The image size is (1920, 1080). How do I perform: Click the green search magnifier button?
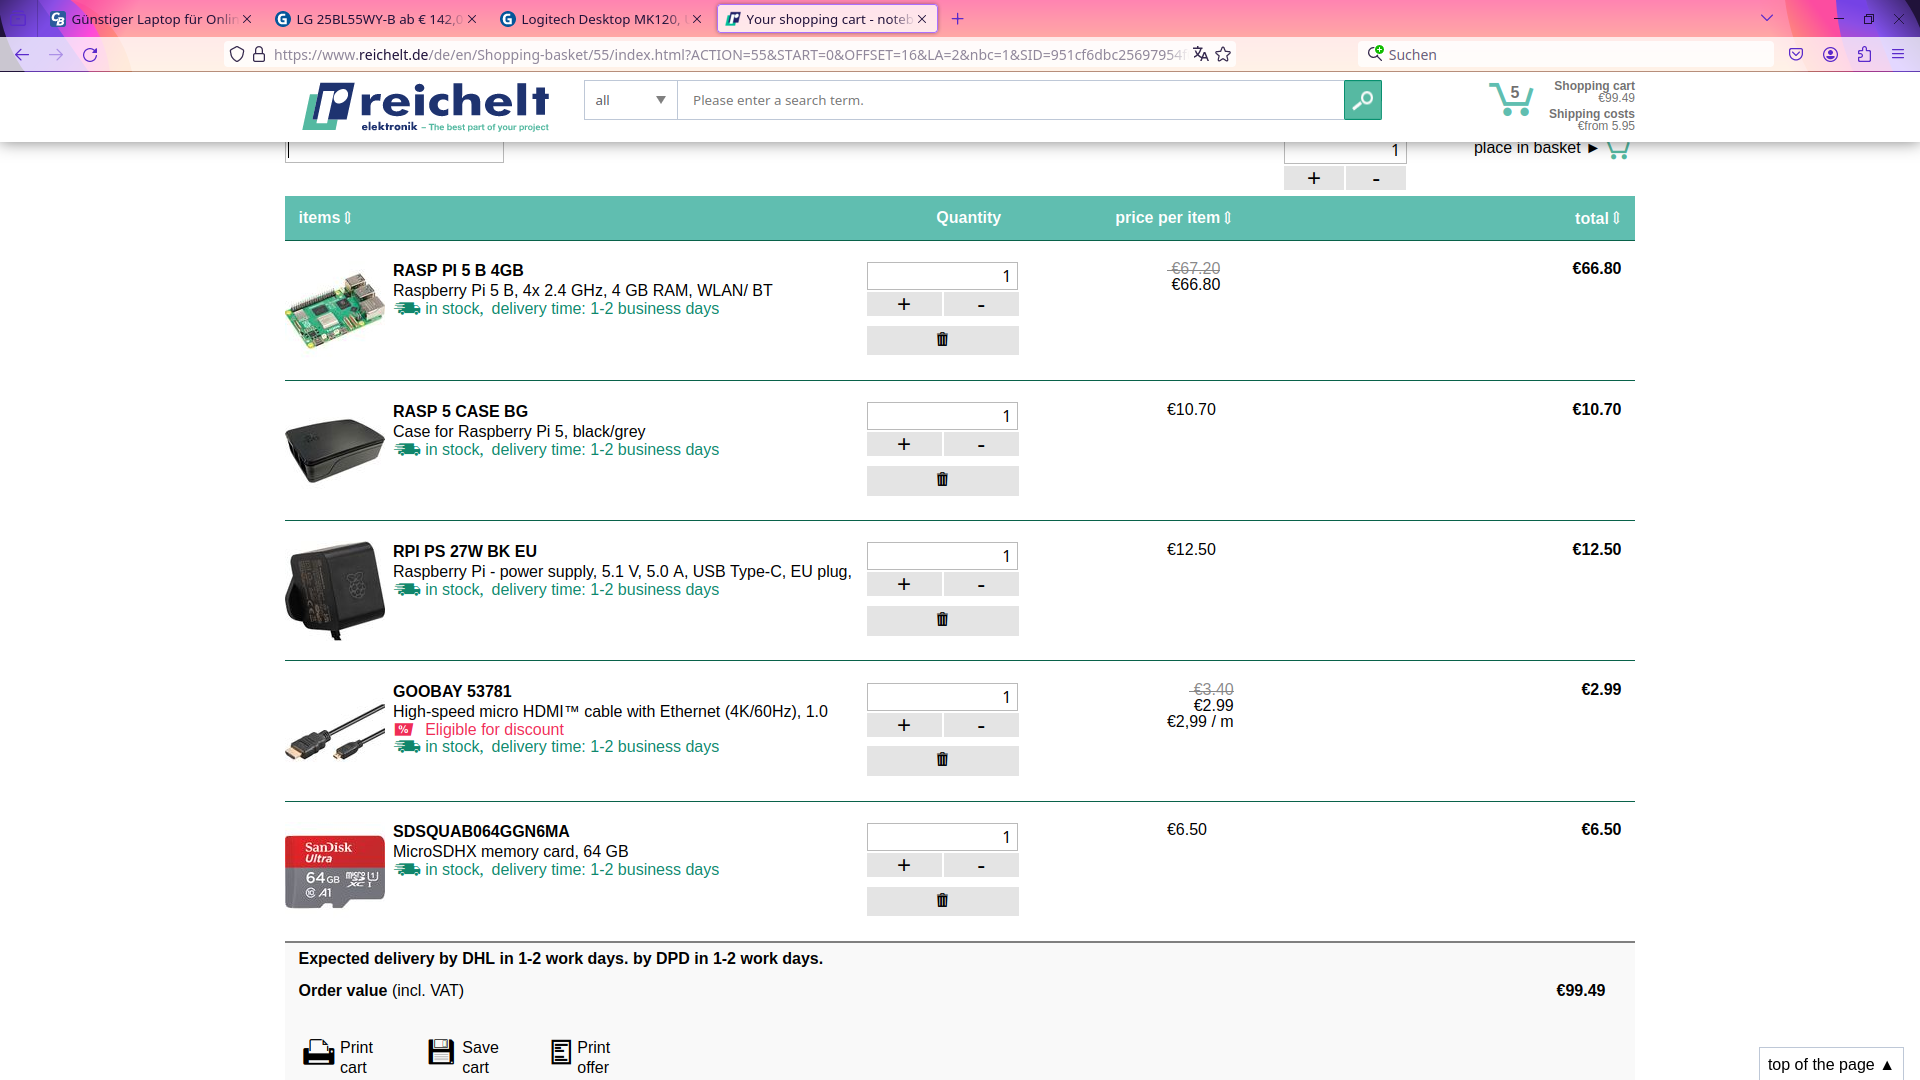coord(1362,100)
